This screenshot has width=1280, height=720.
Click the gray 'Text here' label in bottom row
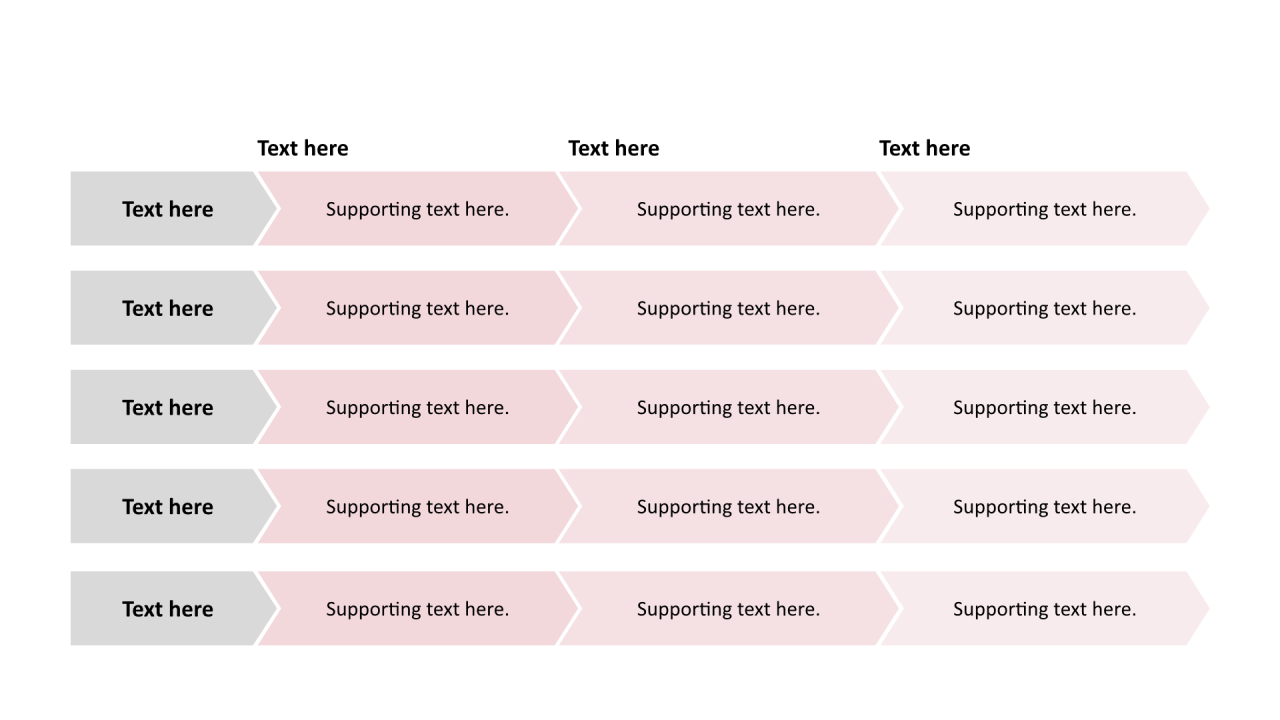(x=168, y=608)
